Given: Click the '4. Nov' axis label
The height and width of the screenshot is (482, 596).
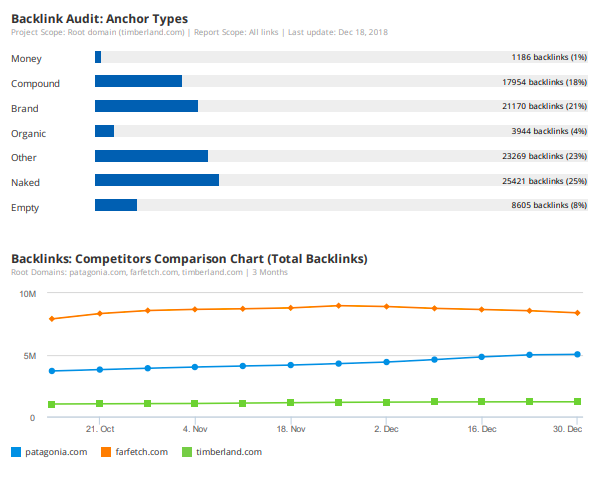Looking at the screenshot, I should tap(195, 429).
